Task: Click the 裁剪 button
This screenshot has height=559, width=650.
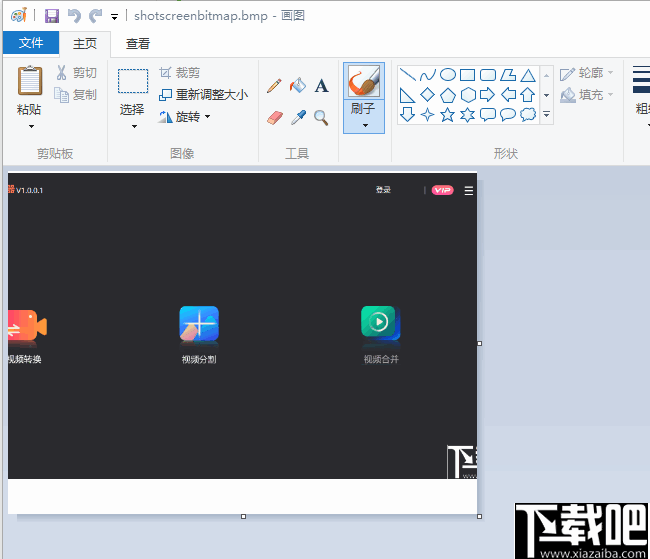Action: pyautogui.click(x=179, y=73)
